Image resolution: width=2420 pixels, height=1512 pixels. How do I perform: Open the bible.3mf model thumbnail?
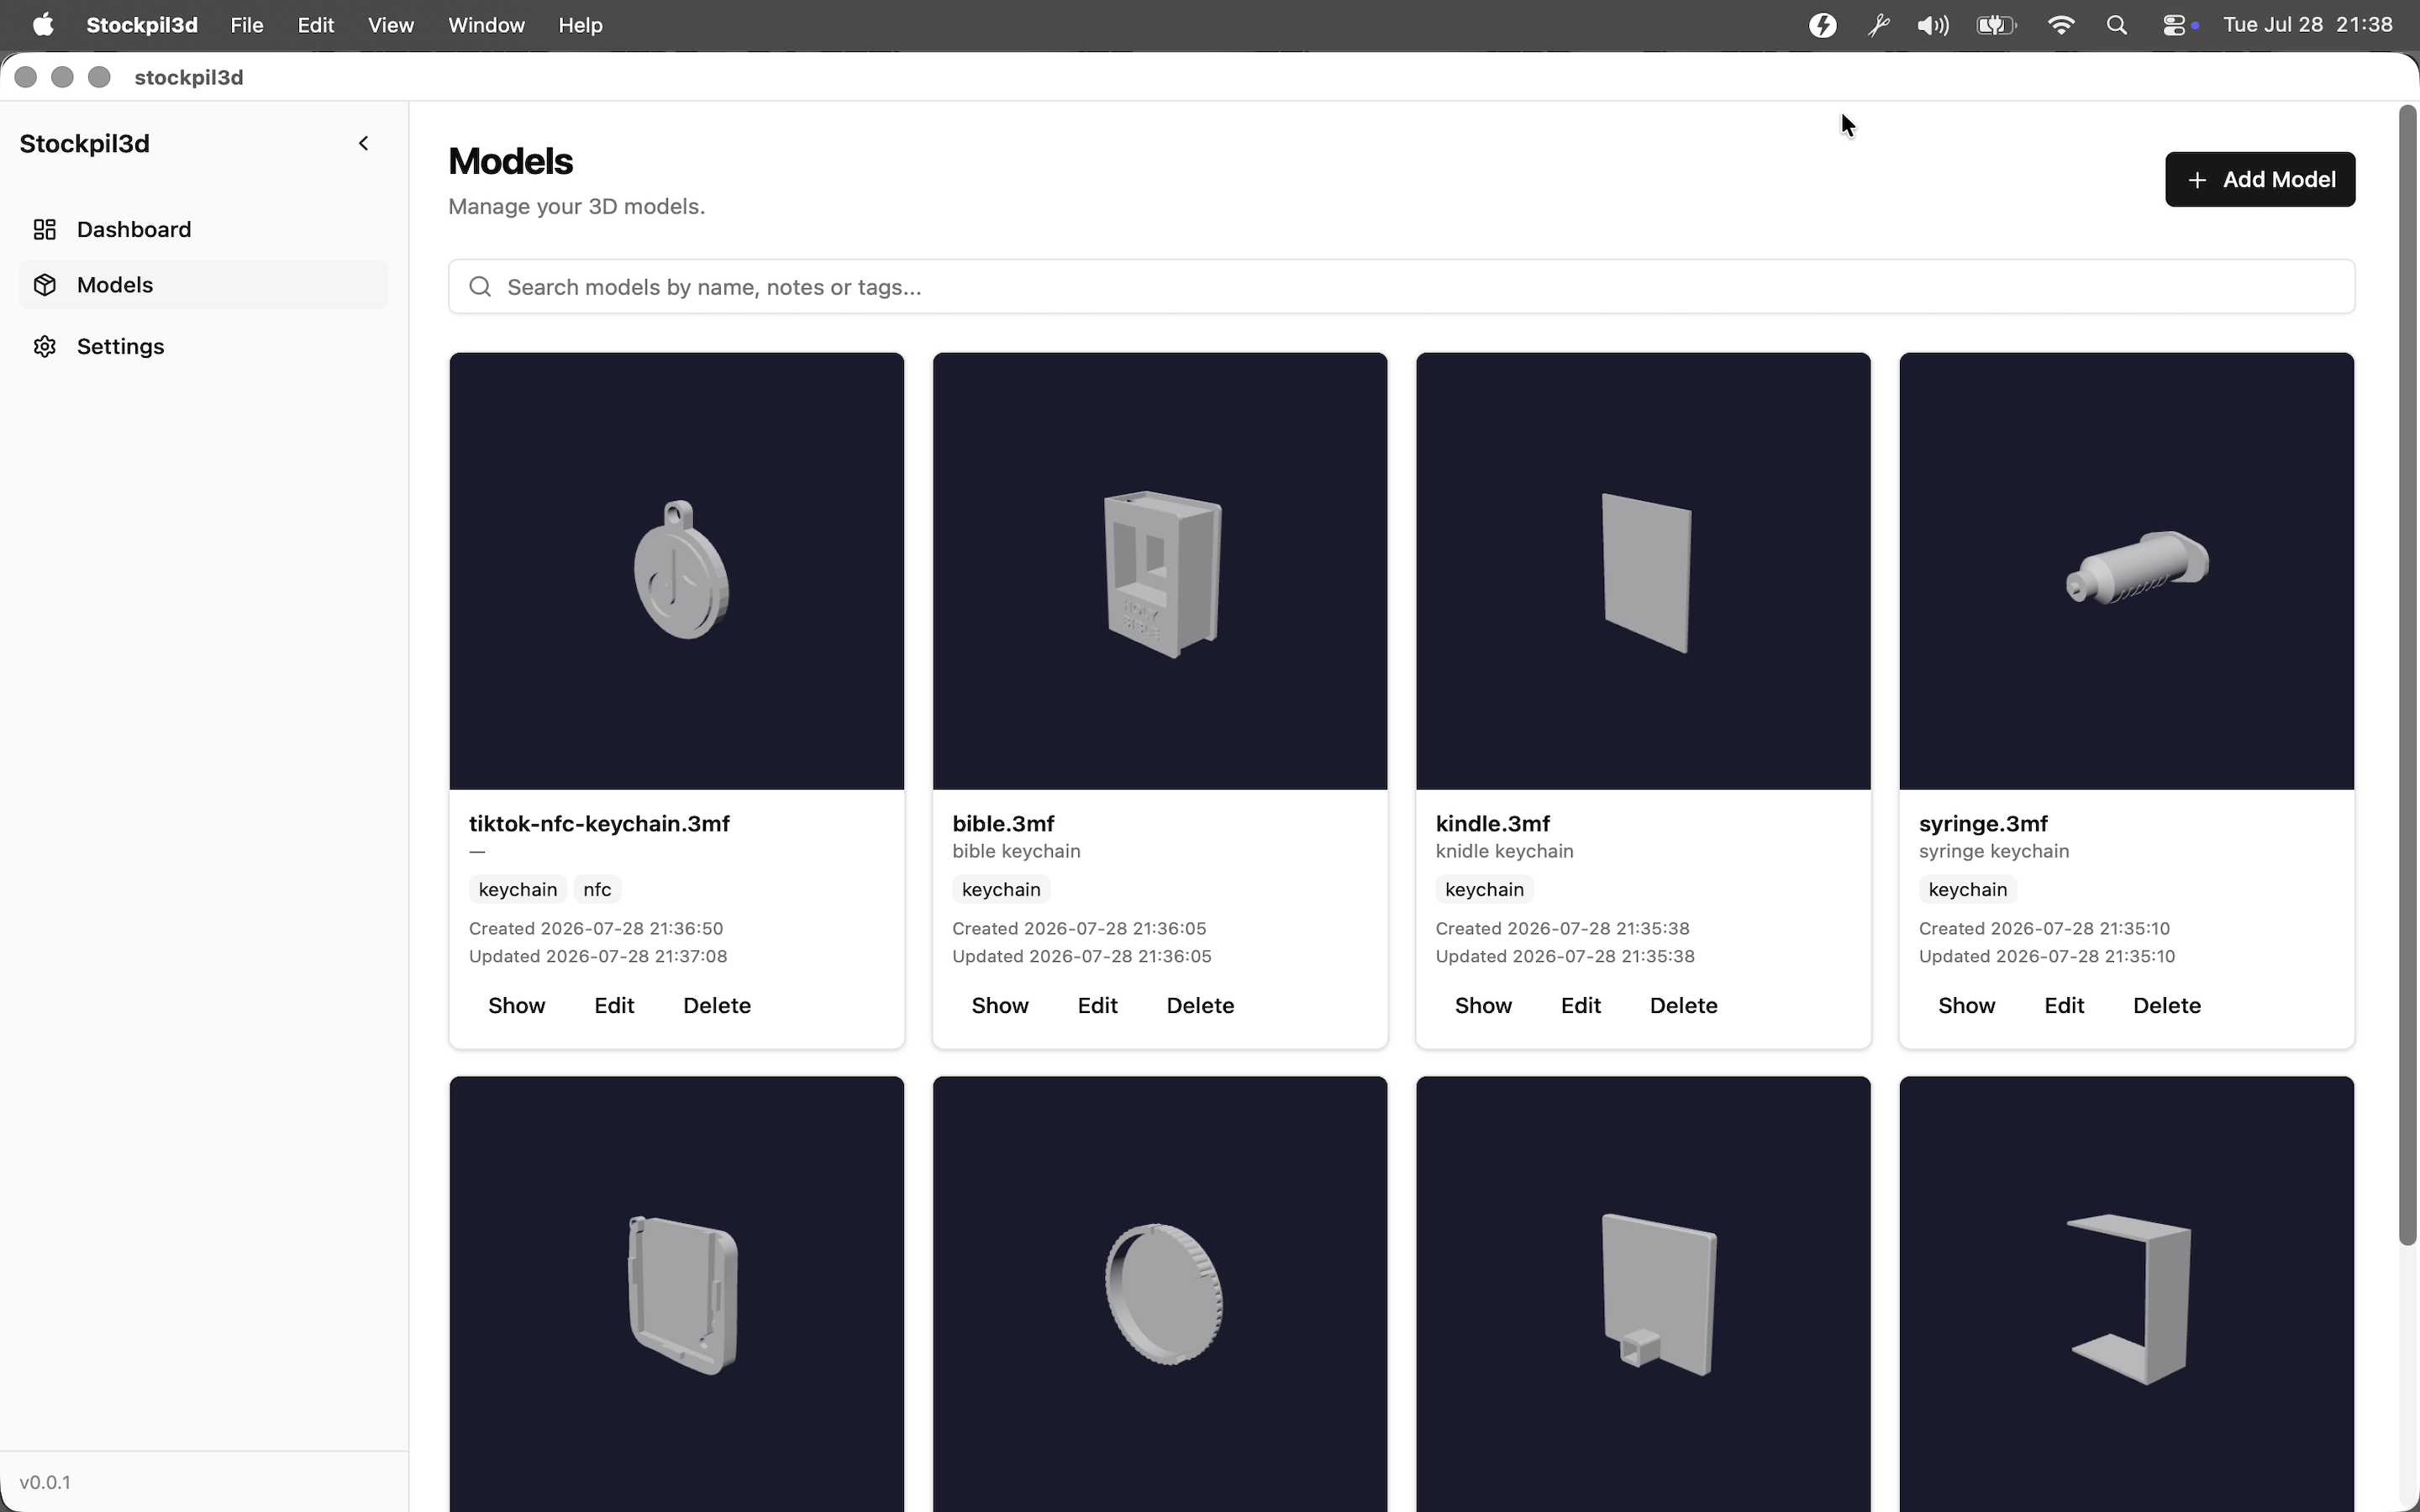coord(1160,571)
